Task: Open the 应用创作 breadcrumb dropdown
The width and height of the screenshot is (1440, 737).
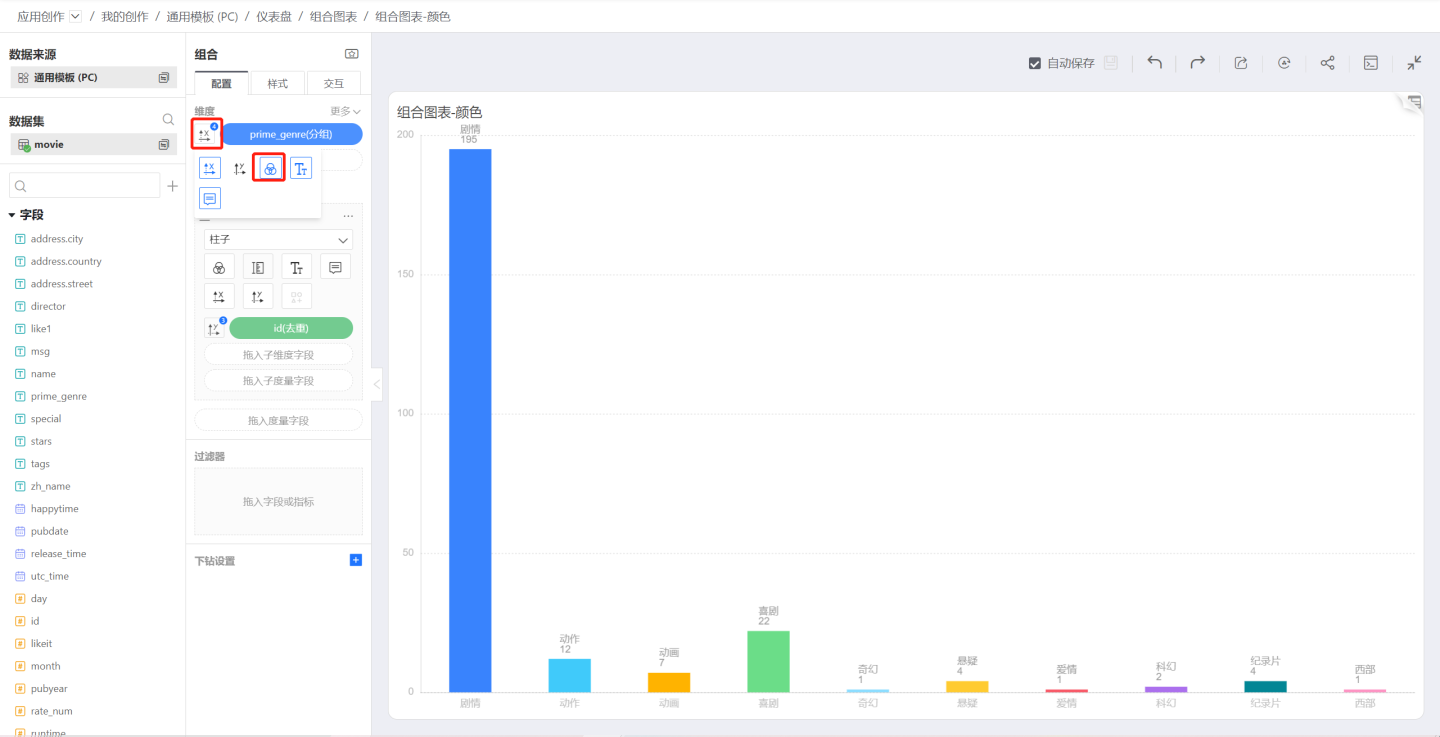Action: (75, 16)
